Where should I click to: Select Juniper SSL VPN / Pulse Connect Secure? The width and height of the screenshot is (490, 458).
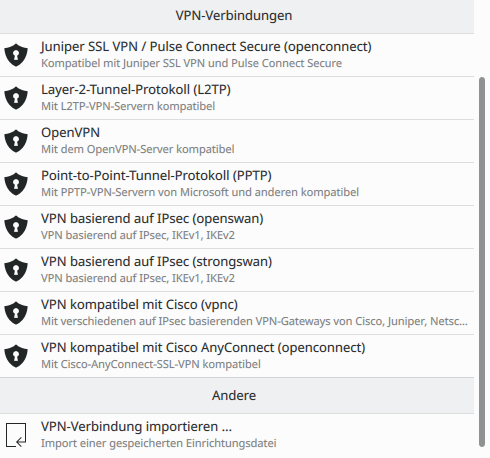(237, 55)
